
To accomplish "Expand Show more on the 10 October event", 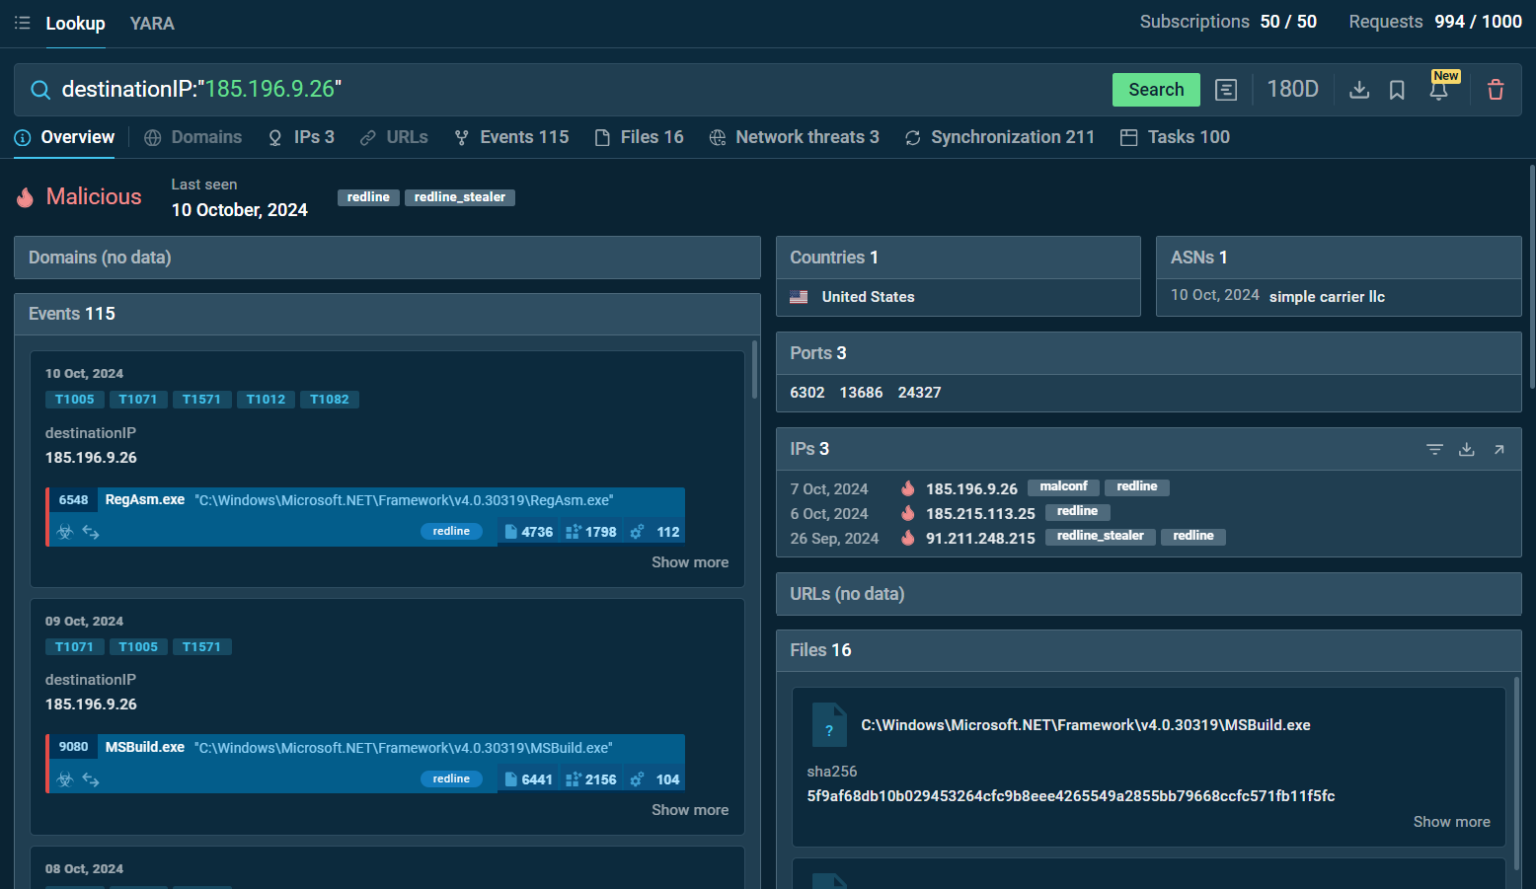I will pyautogui.click(x=689, y=562).
